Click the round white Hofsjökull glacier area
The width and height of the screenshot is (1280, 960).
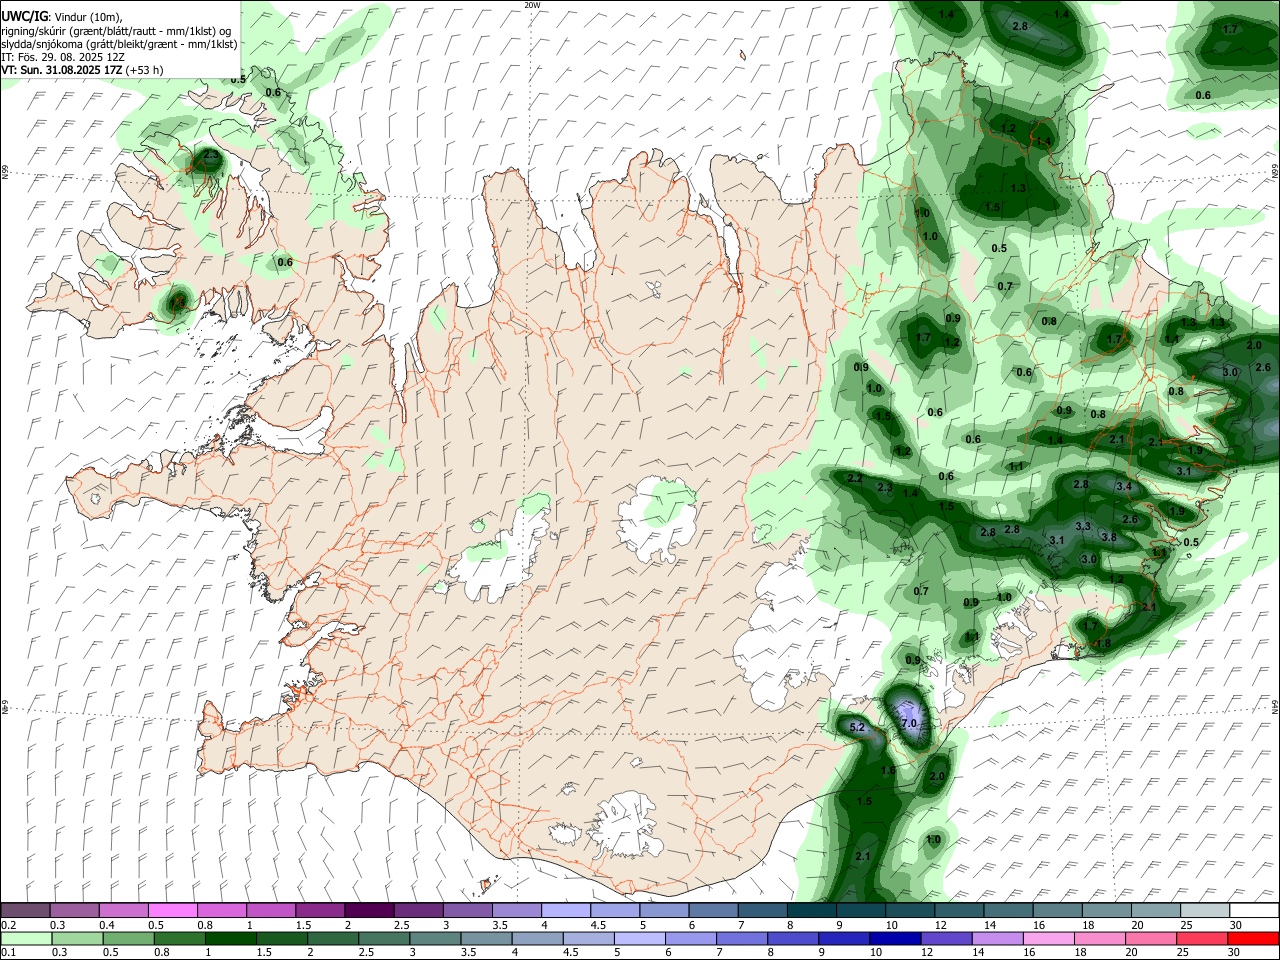pyautogui.click(x=657, y=517)
